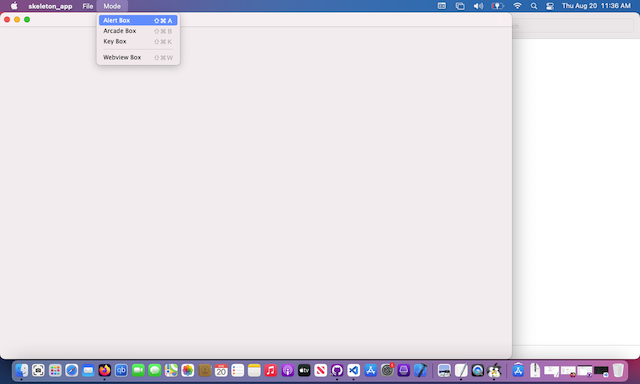Open Maps from the dock
Screen dimensions: 640x384
pyautogui.click(x=171, y=371)
